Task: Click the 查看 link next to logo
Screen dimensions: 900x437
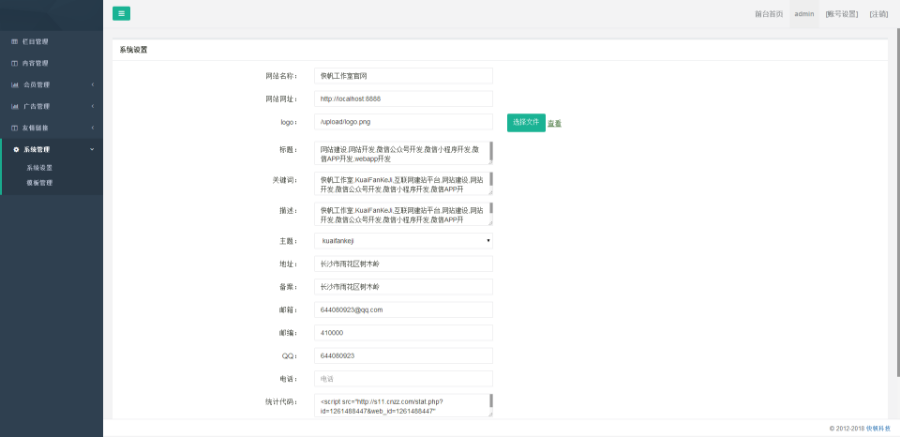Action: [554, 123]
